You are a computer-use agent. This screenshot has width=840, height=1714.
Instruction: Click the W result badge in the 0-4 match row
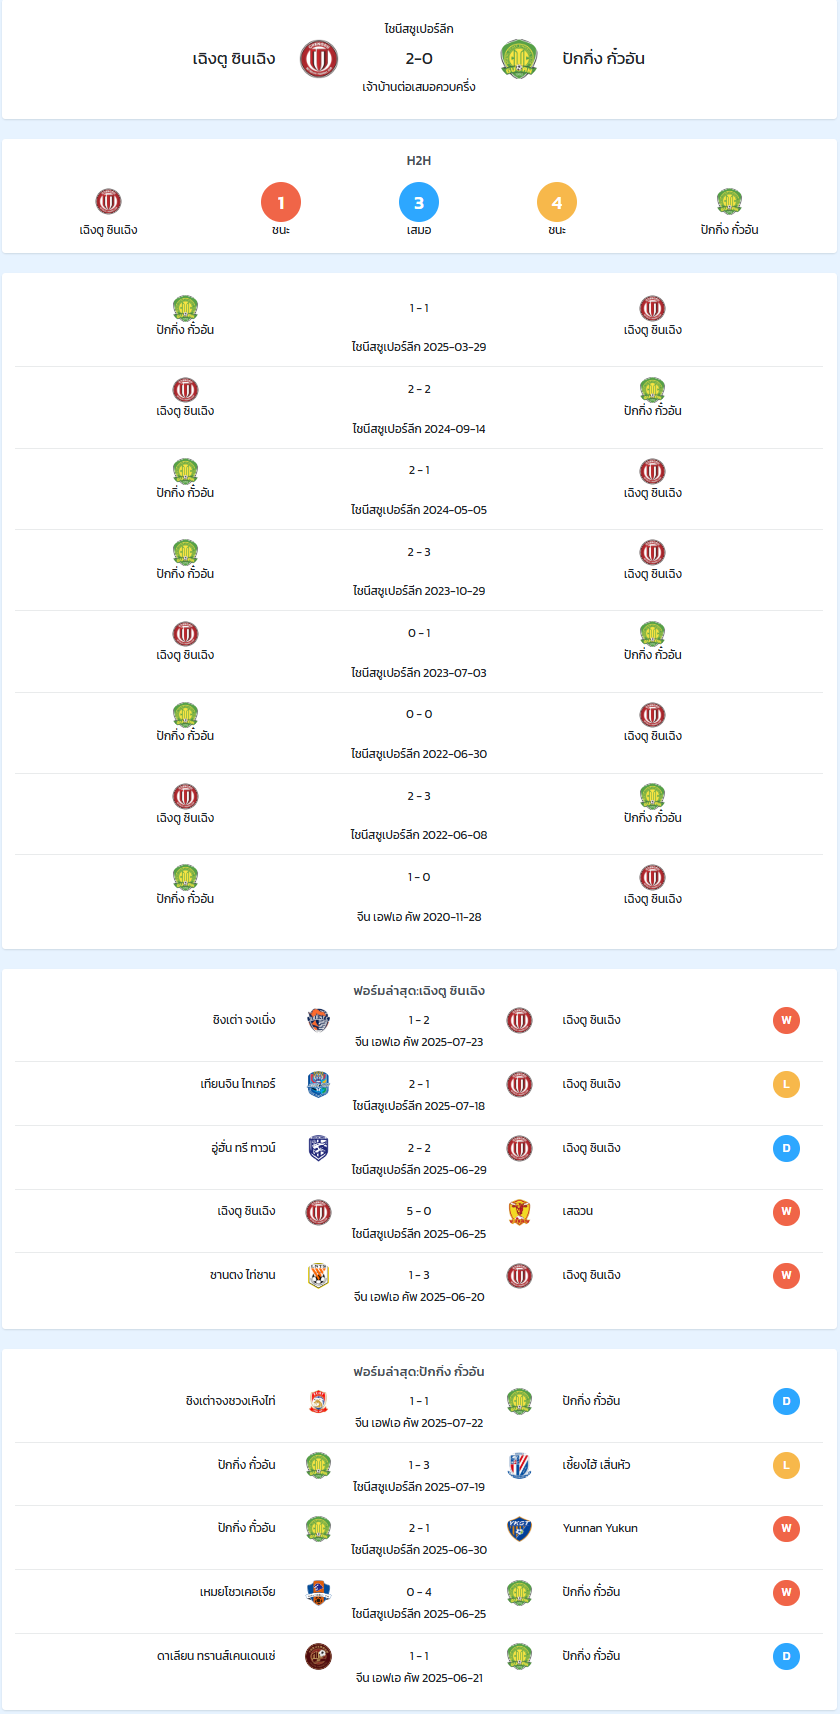pyautogui.click(x=786, y=1592)
